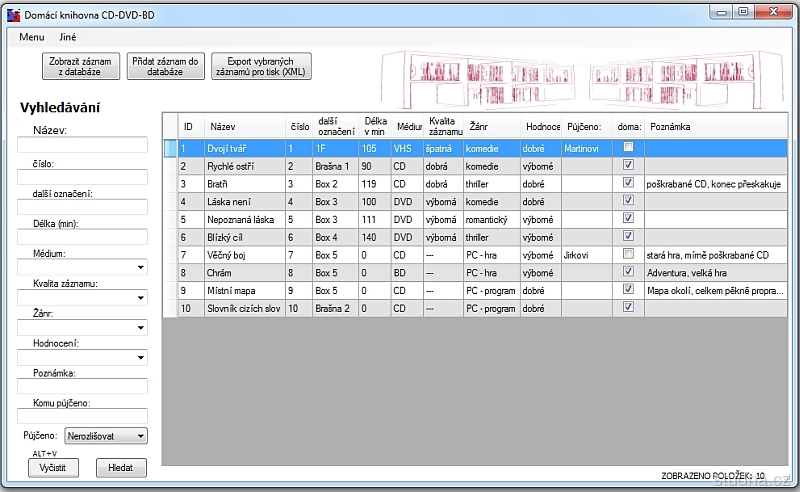Toggle the doma checkbox for Dvojí tvář
The height and width of the screenshot is (492, 800).
click(628, 147)
